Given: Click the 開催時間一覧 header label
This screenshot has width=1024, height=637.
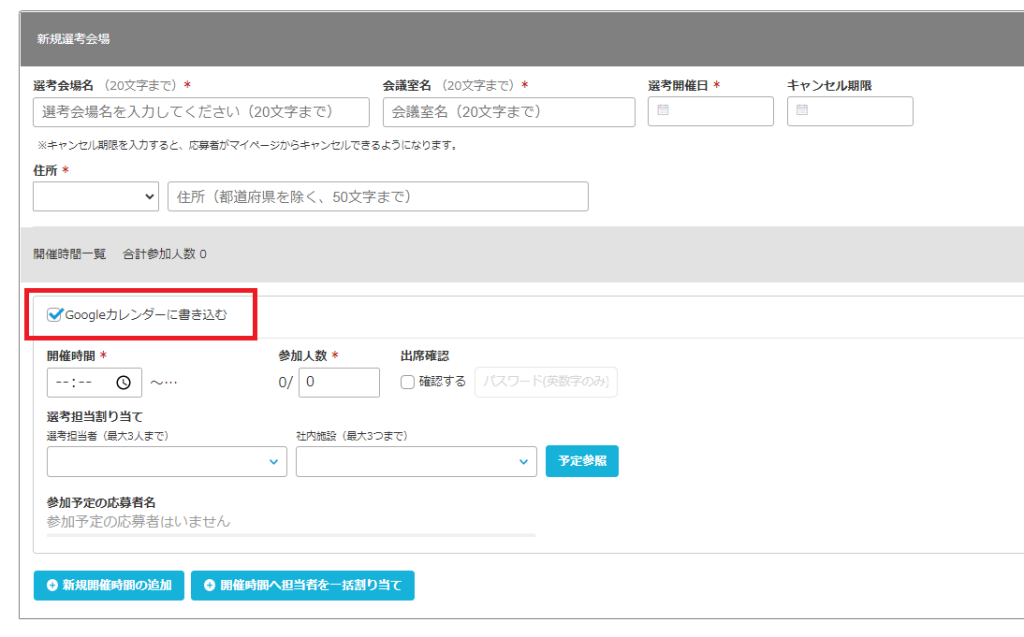Looking at the screenshot, I should tap(69, 254).
